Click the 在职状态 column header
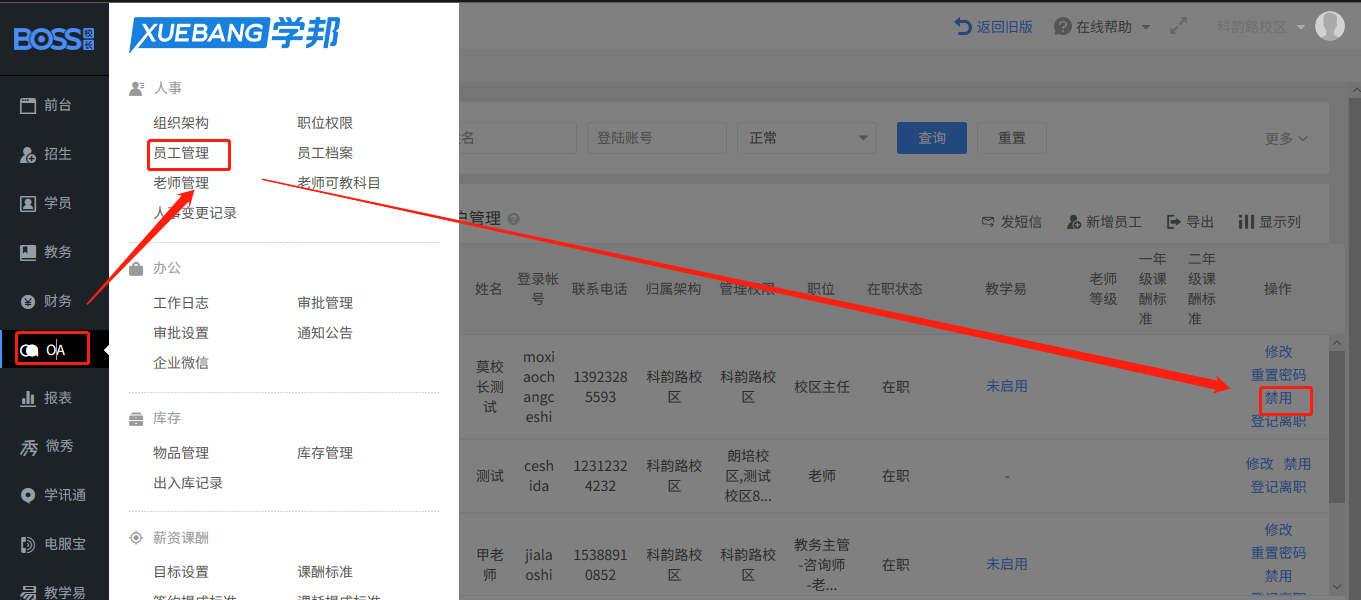Screen dimensions: 1361x600 [x=895, y=289]
